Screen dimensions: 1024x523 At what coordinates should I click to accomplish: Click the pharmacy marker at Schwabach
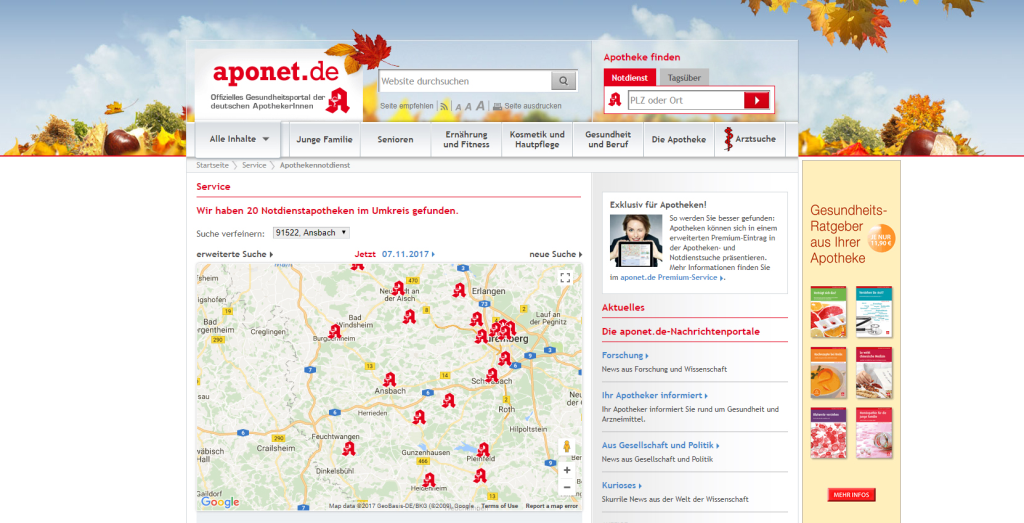tap(492, 375)
